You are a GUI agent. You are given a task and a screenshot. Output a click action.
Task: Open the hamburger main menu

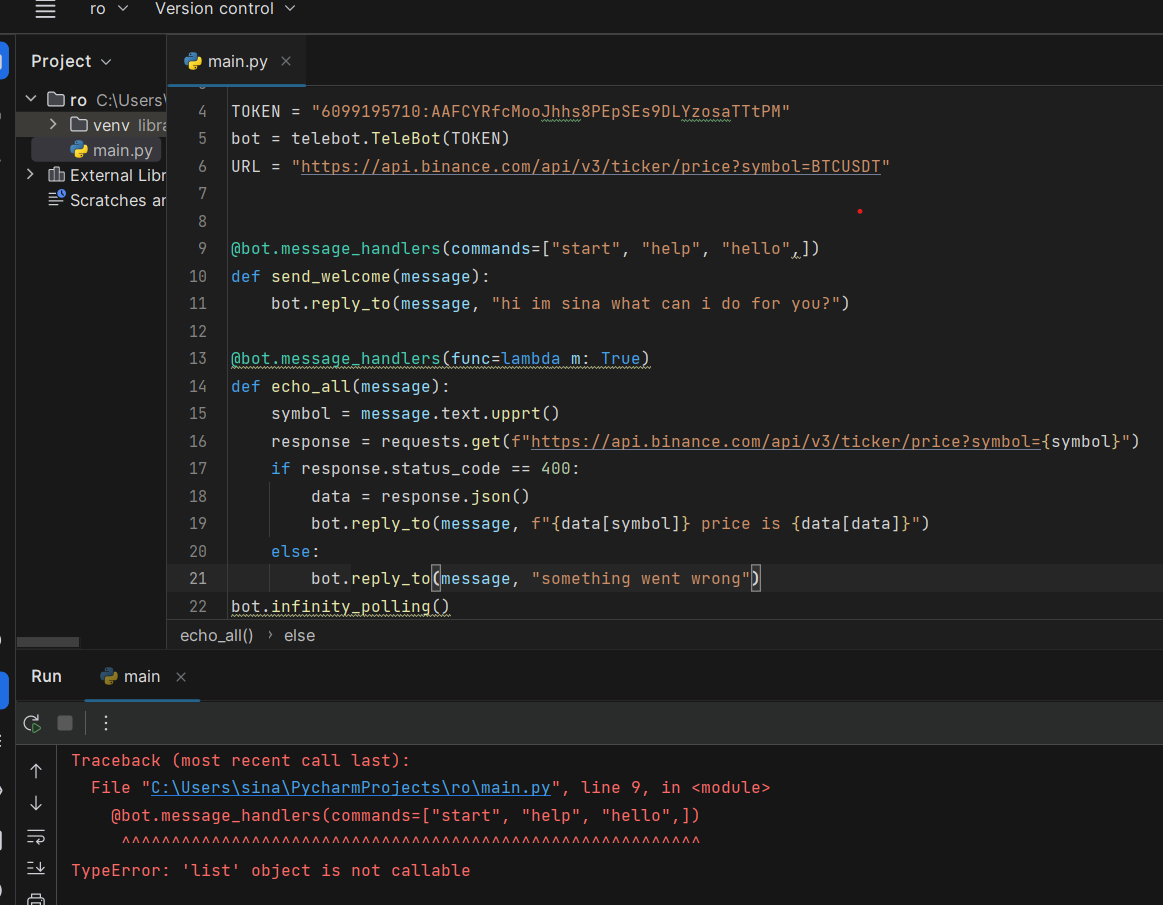pyautogui.click(x=45, y=9)
